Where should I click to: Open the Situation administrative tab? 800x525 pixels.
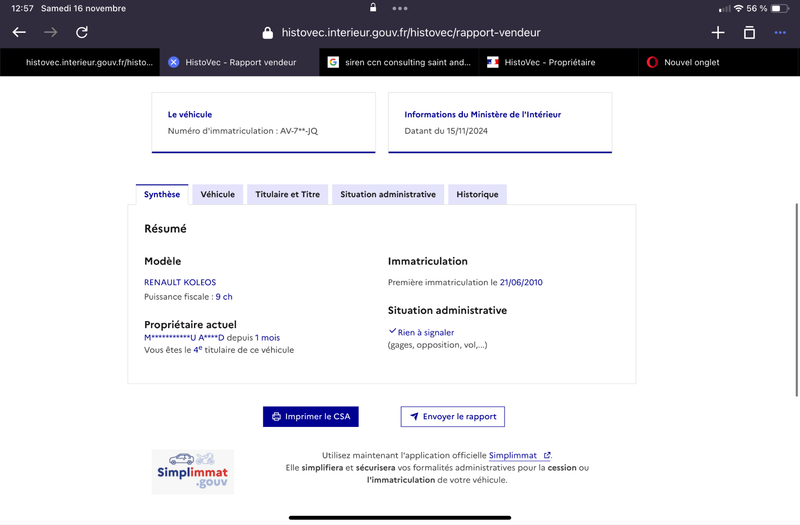coord(388,194)
